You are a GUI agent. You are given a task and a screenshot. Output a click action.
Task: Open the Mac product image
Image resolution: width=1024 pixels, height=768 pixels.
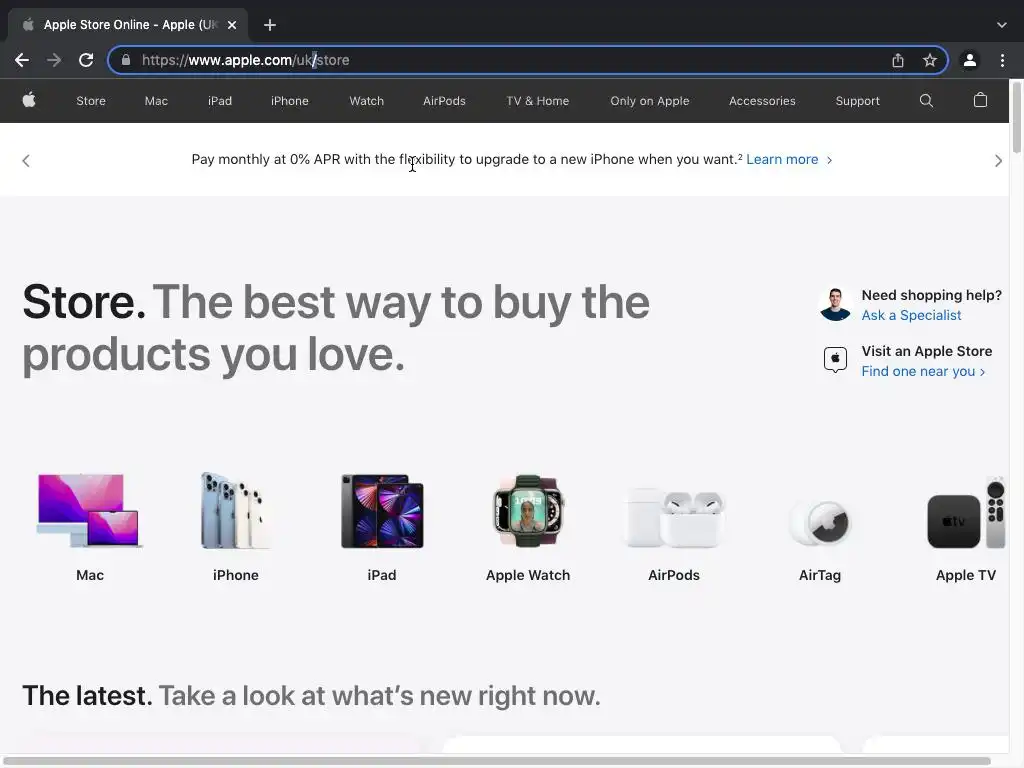[x=89, y=511]
